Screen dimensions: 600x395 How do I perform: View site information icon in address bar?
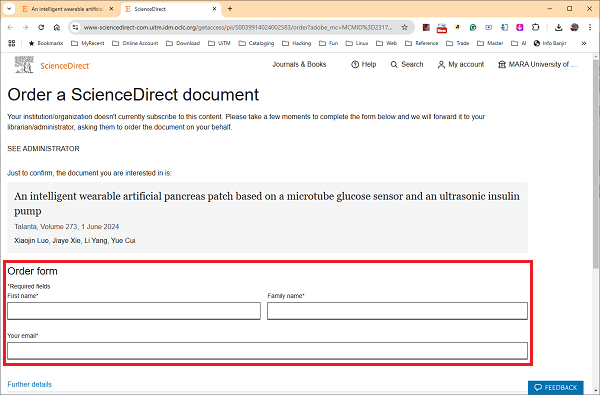tap(76, 28)
